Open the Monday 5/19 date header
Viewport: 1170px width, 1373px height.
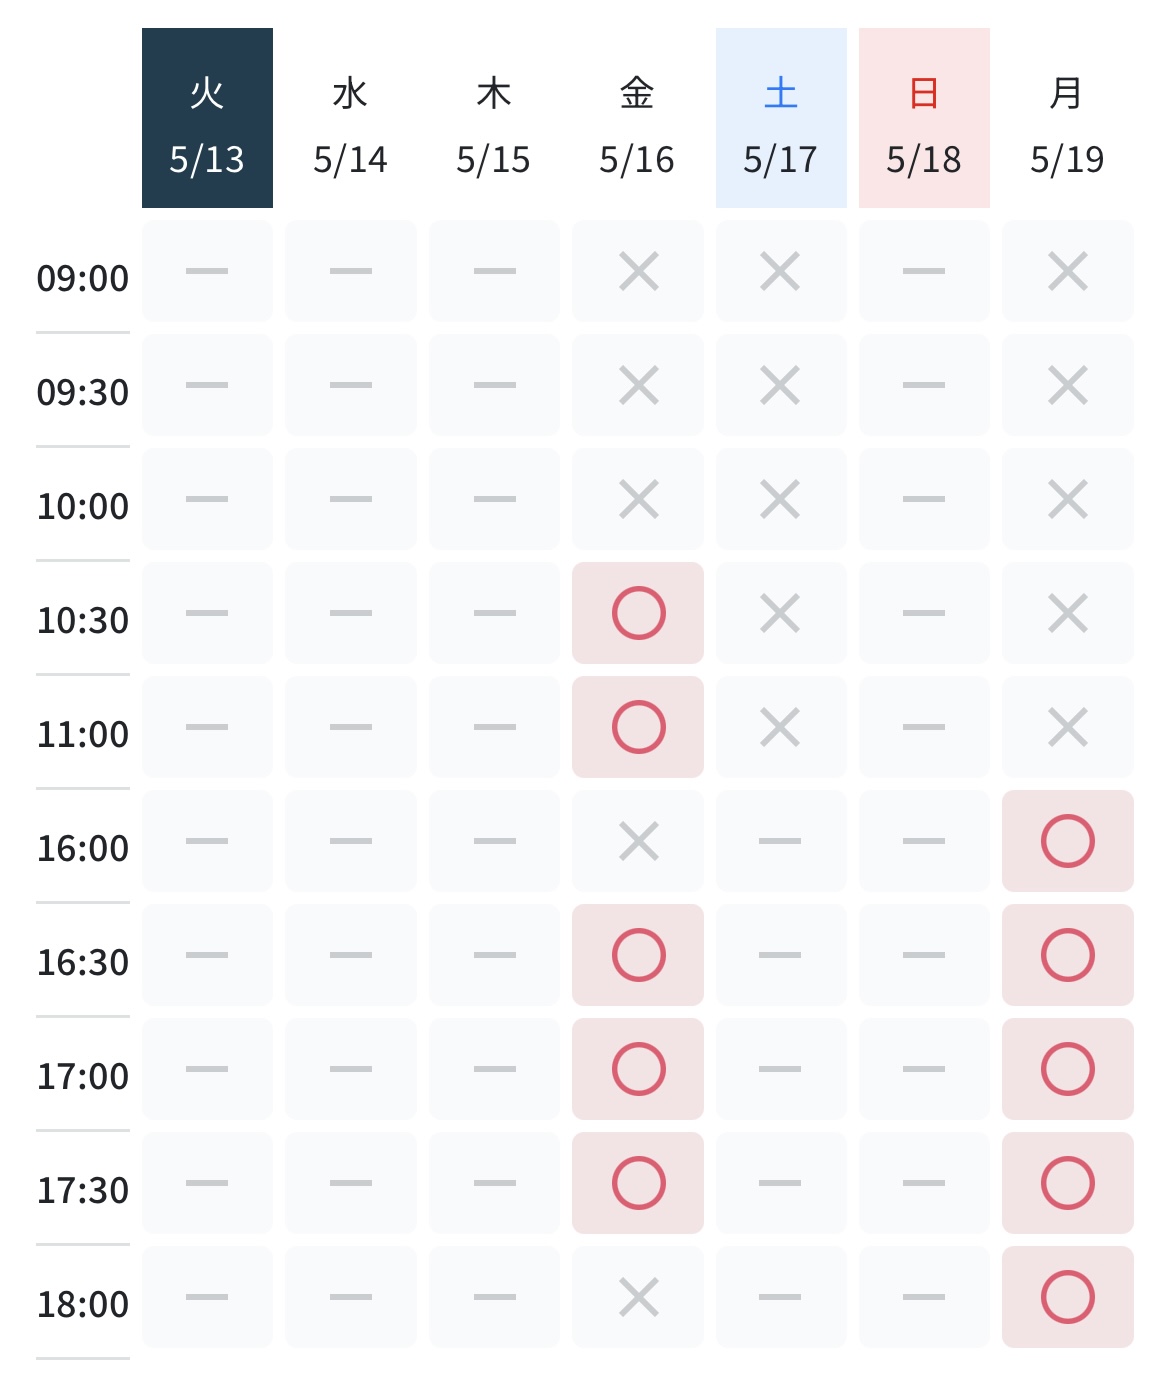coord(1068,118)
